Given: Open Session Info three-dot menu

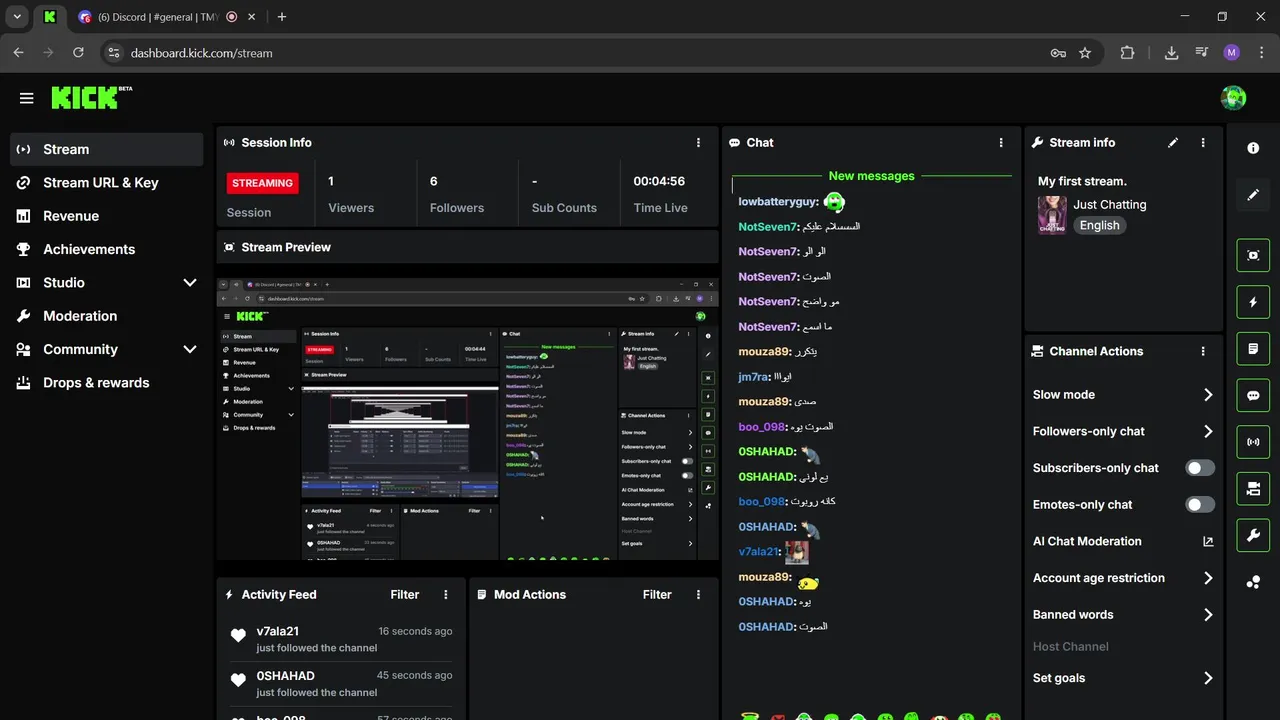Looking at the screenshot, I should [698, 143].
